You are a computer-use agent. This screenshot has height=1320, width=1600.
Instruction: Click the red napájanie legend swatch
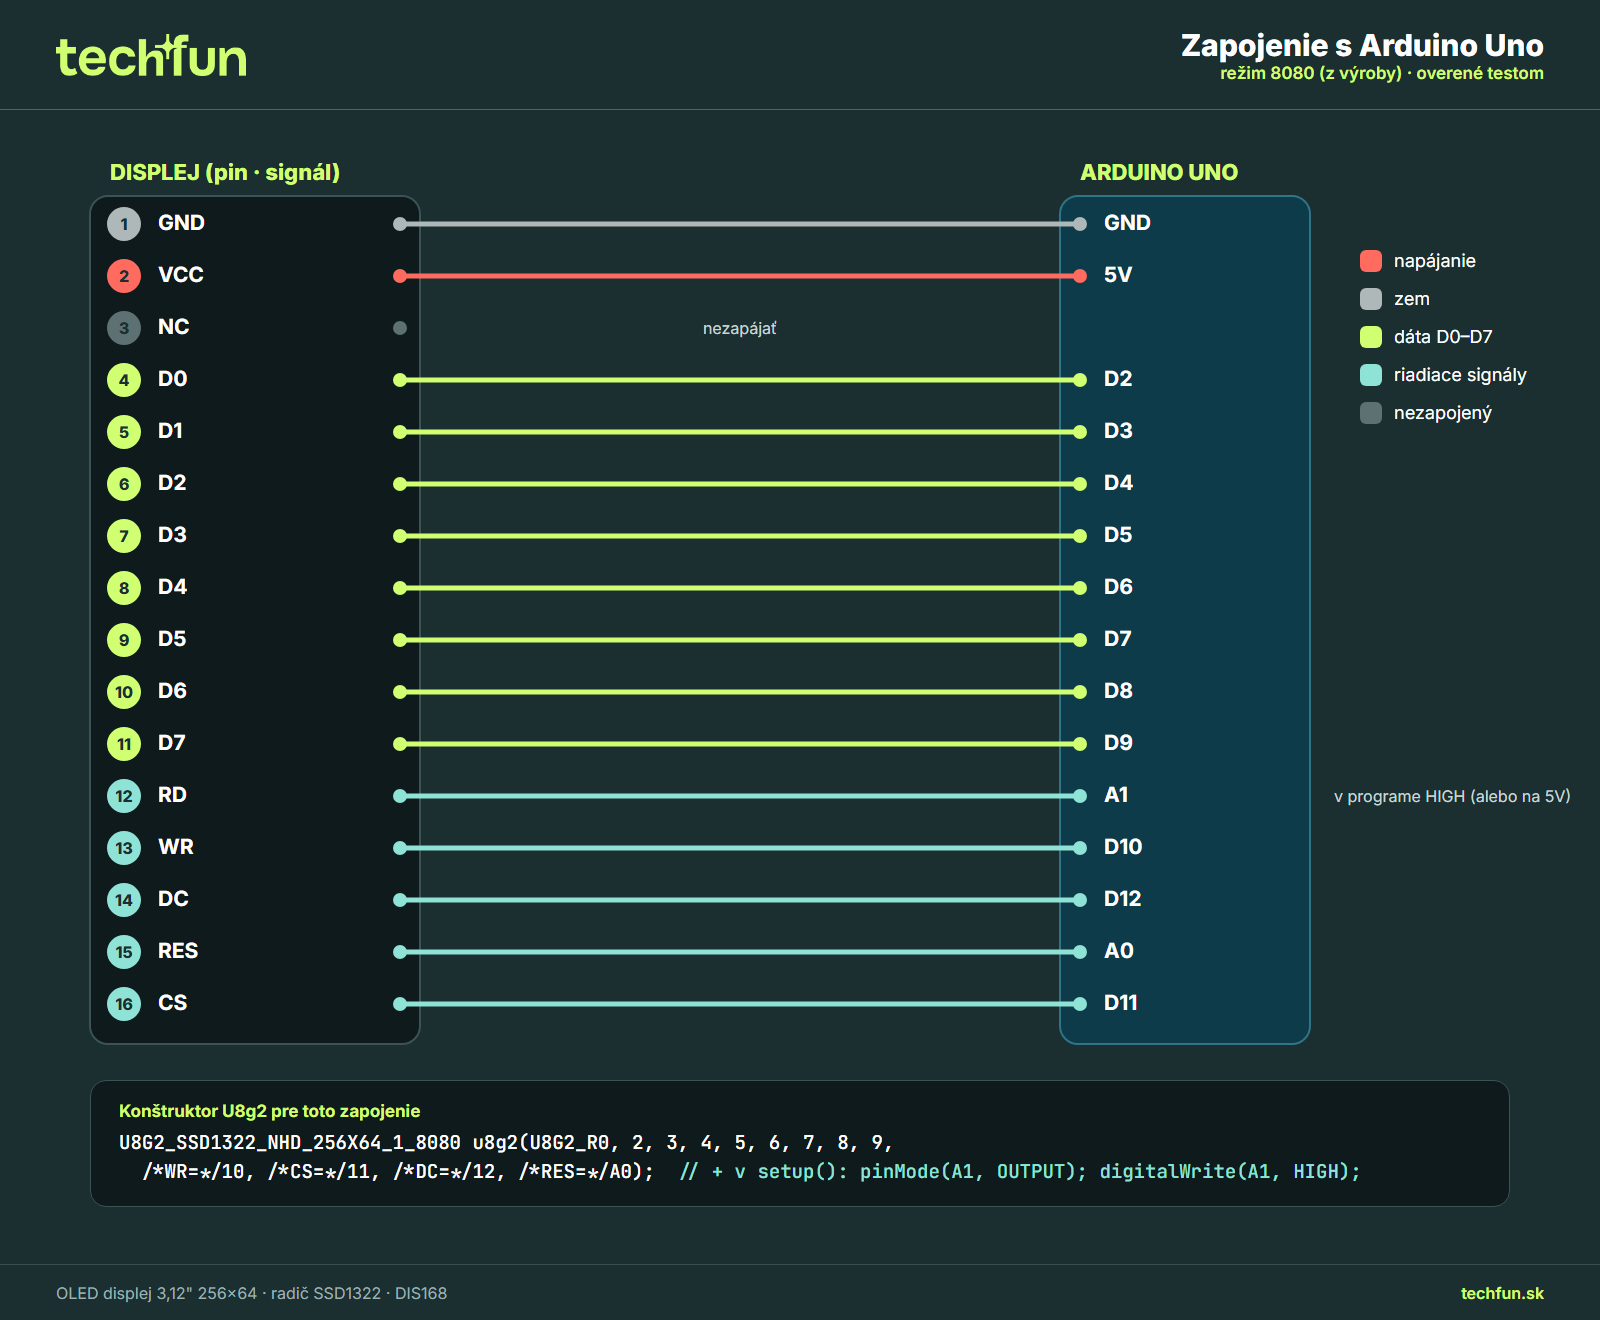(1371, 261)
